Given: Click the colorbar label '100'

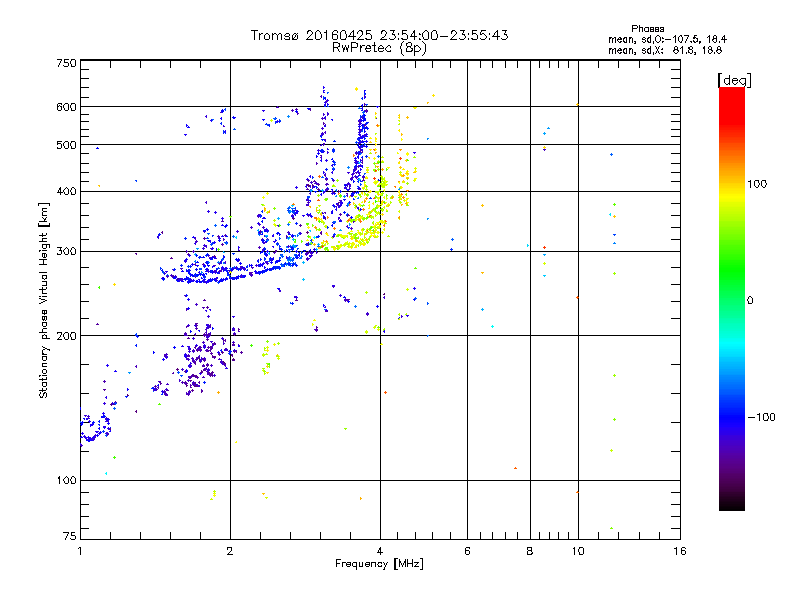Looking at the screenshot, I should pos(757,184).
